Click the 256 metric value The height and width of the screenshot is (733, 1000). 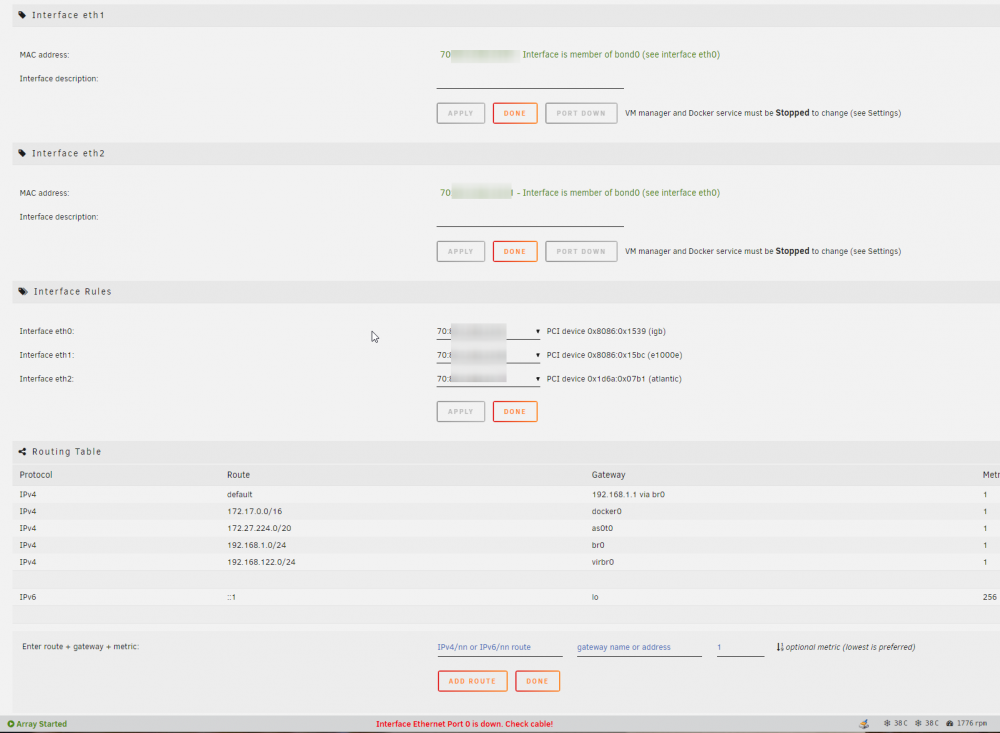point(989,597)
